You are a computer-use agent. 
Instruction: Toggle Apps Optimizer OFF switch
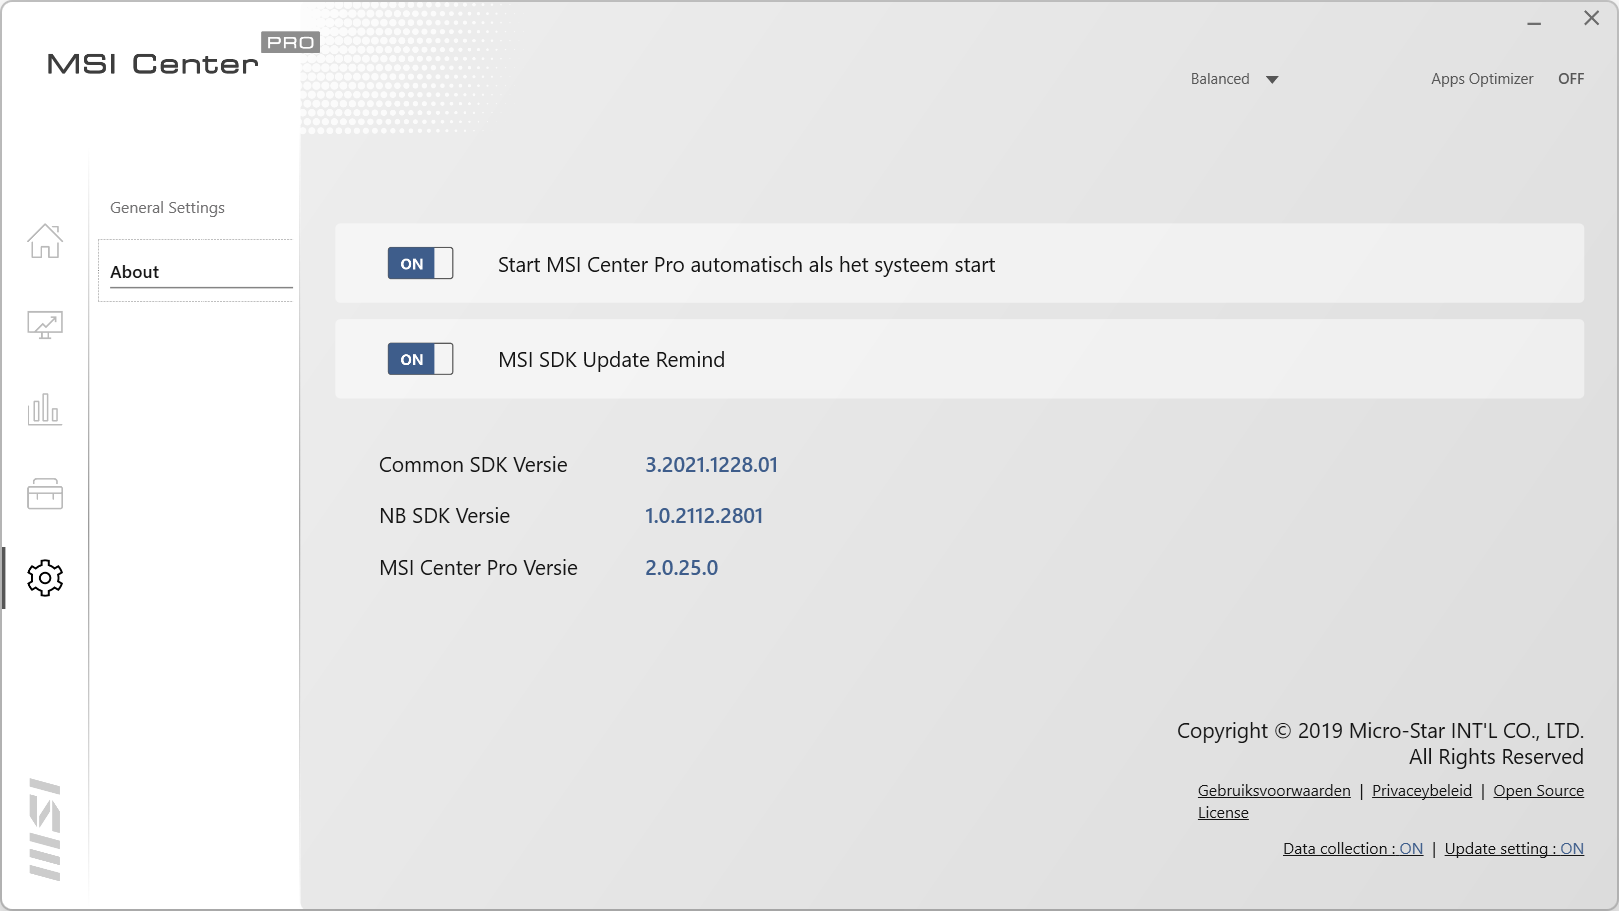pos(1570,79)
